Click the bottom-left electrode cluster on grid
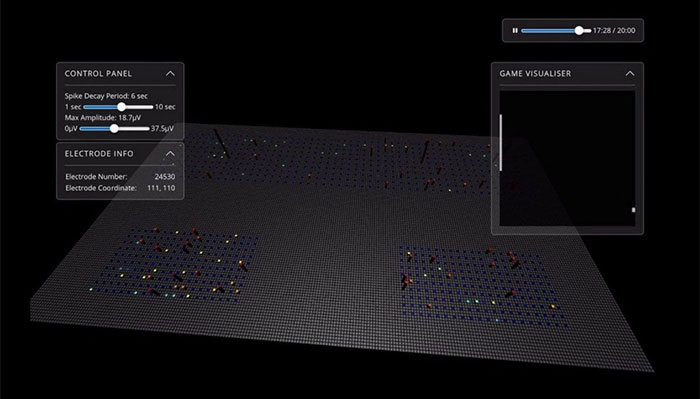This screenshot has height=399, width=700. pos(174,263)
